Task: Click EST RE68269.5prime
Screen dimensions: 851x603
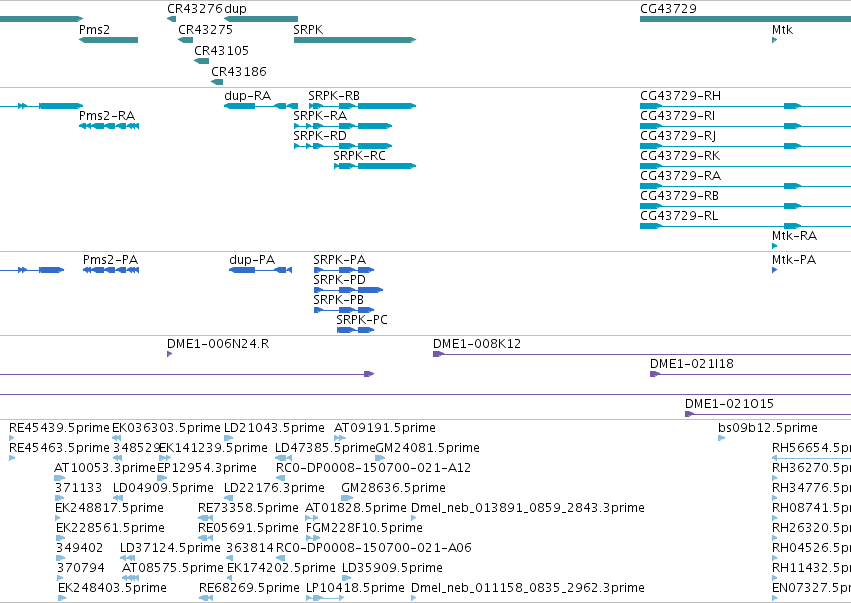Action: (x=206, y=598)
